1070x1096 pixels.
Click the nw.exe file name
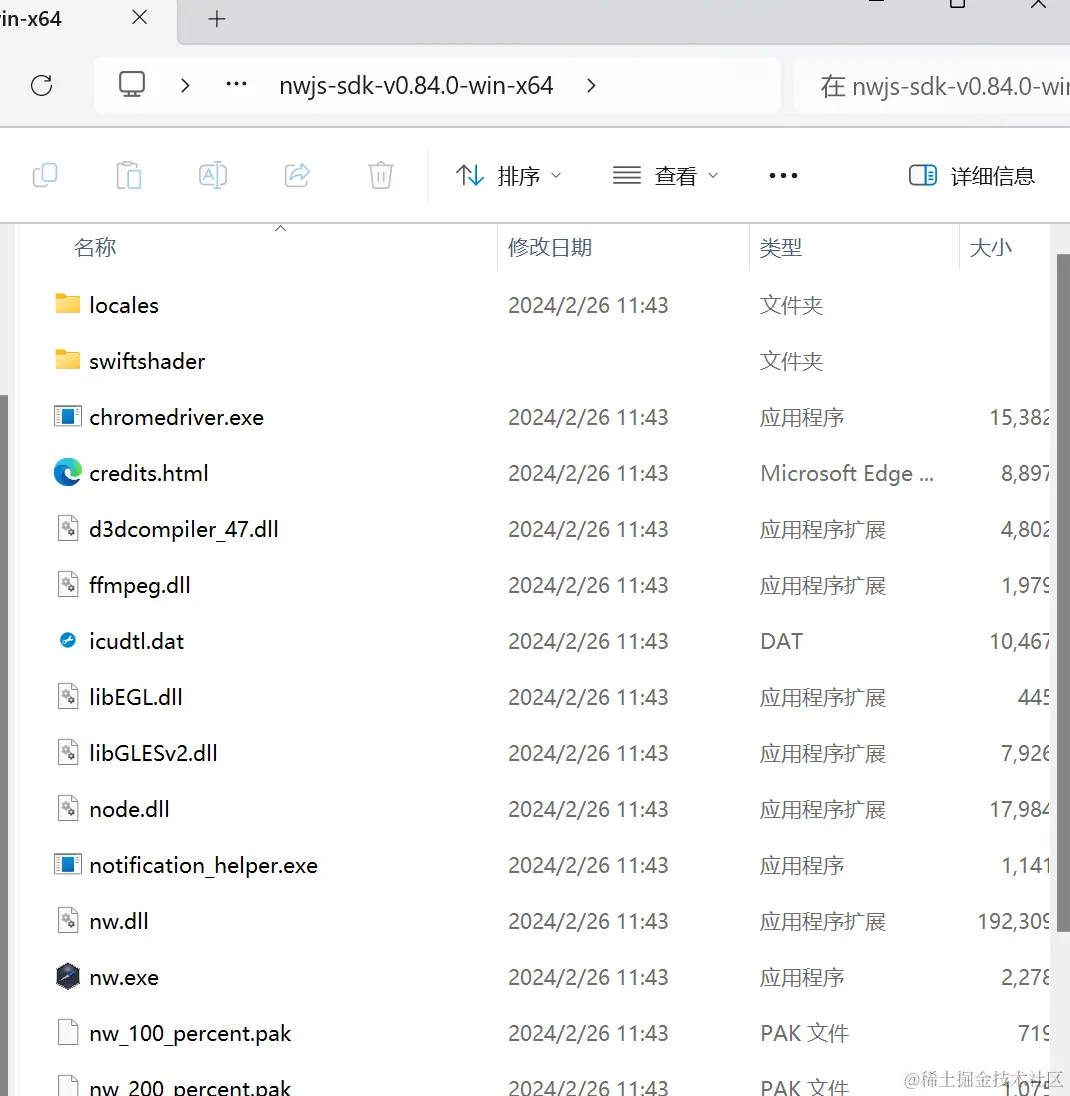(x=124, y=977)
